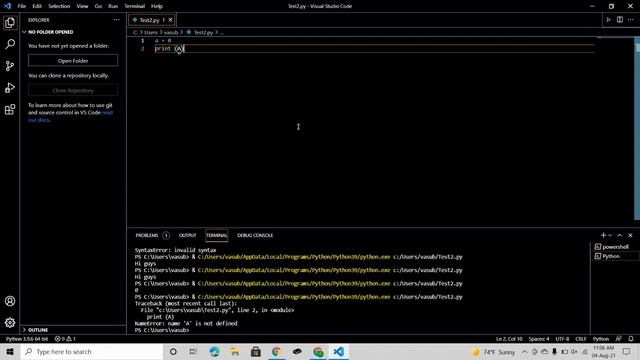Viewport: 640px width, 360px height.
Task: Open Microsoft Store from taskbar
Action: 256,351
